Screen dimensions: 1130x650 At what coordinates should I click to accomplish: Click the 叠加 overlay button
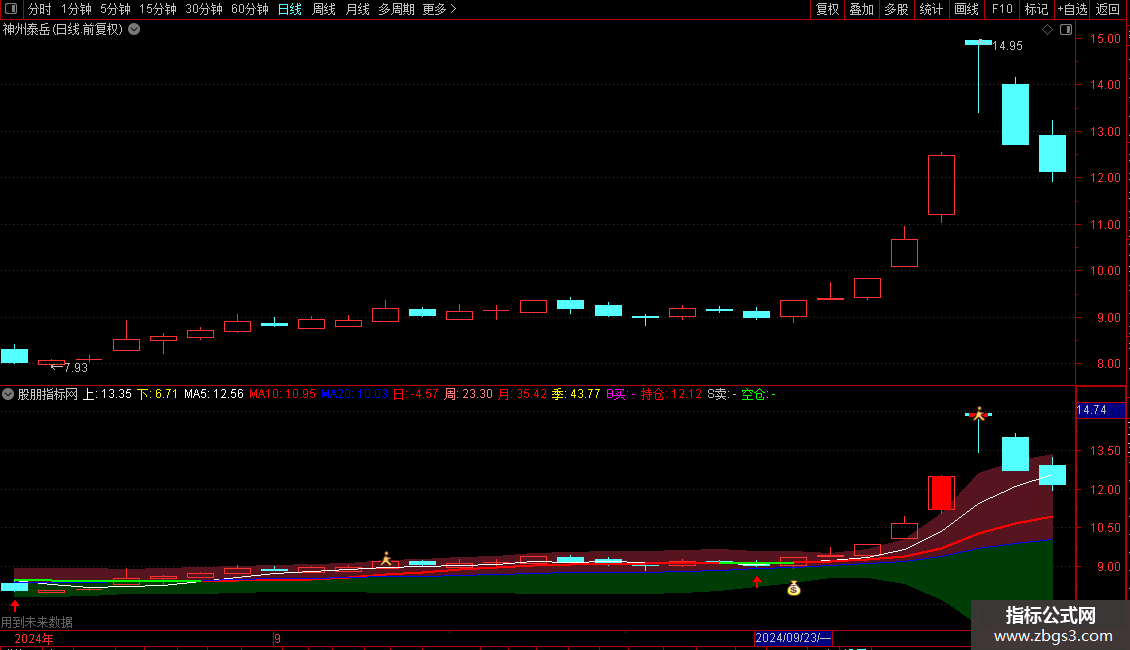861,9
